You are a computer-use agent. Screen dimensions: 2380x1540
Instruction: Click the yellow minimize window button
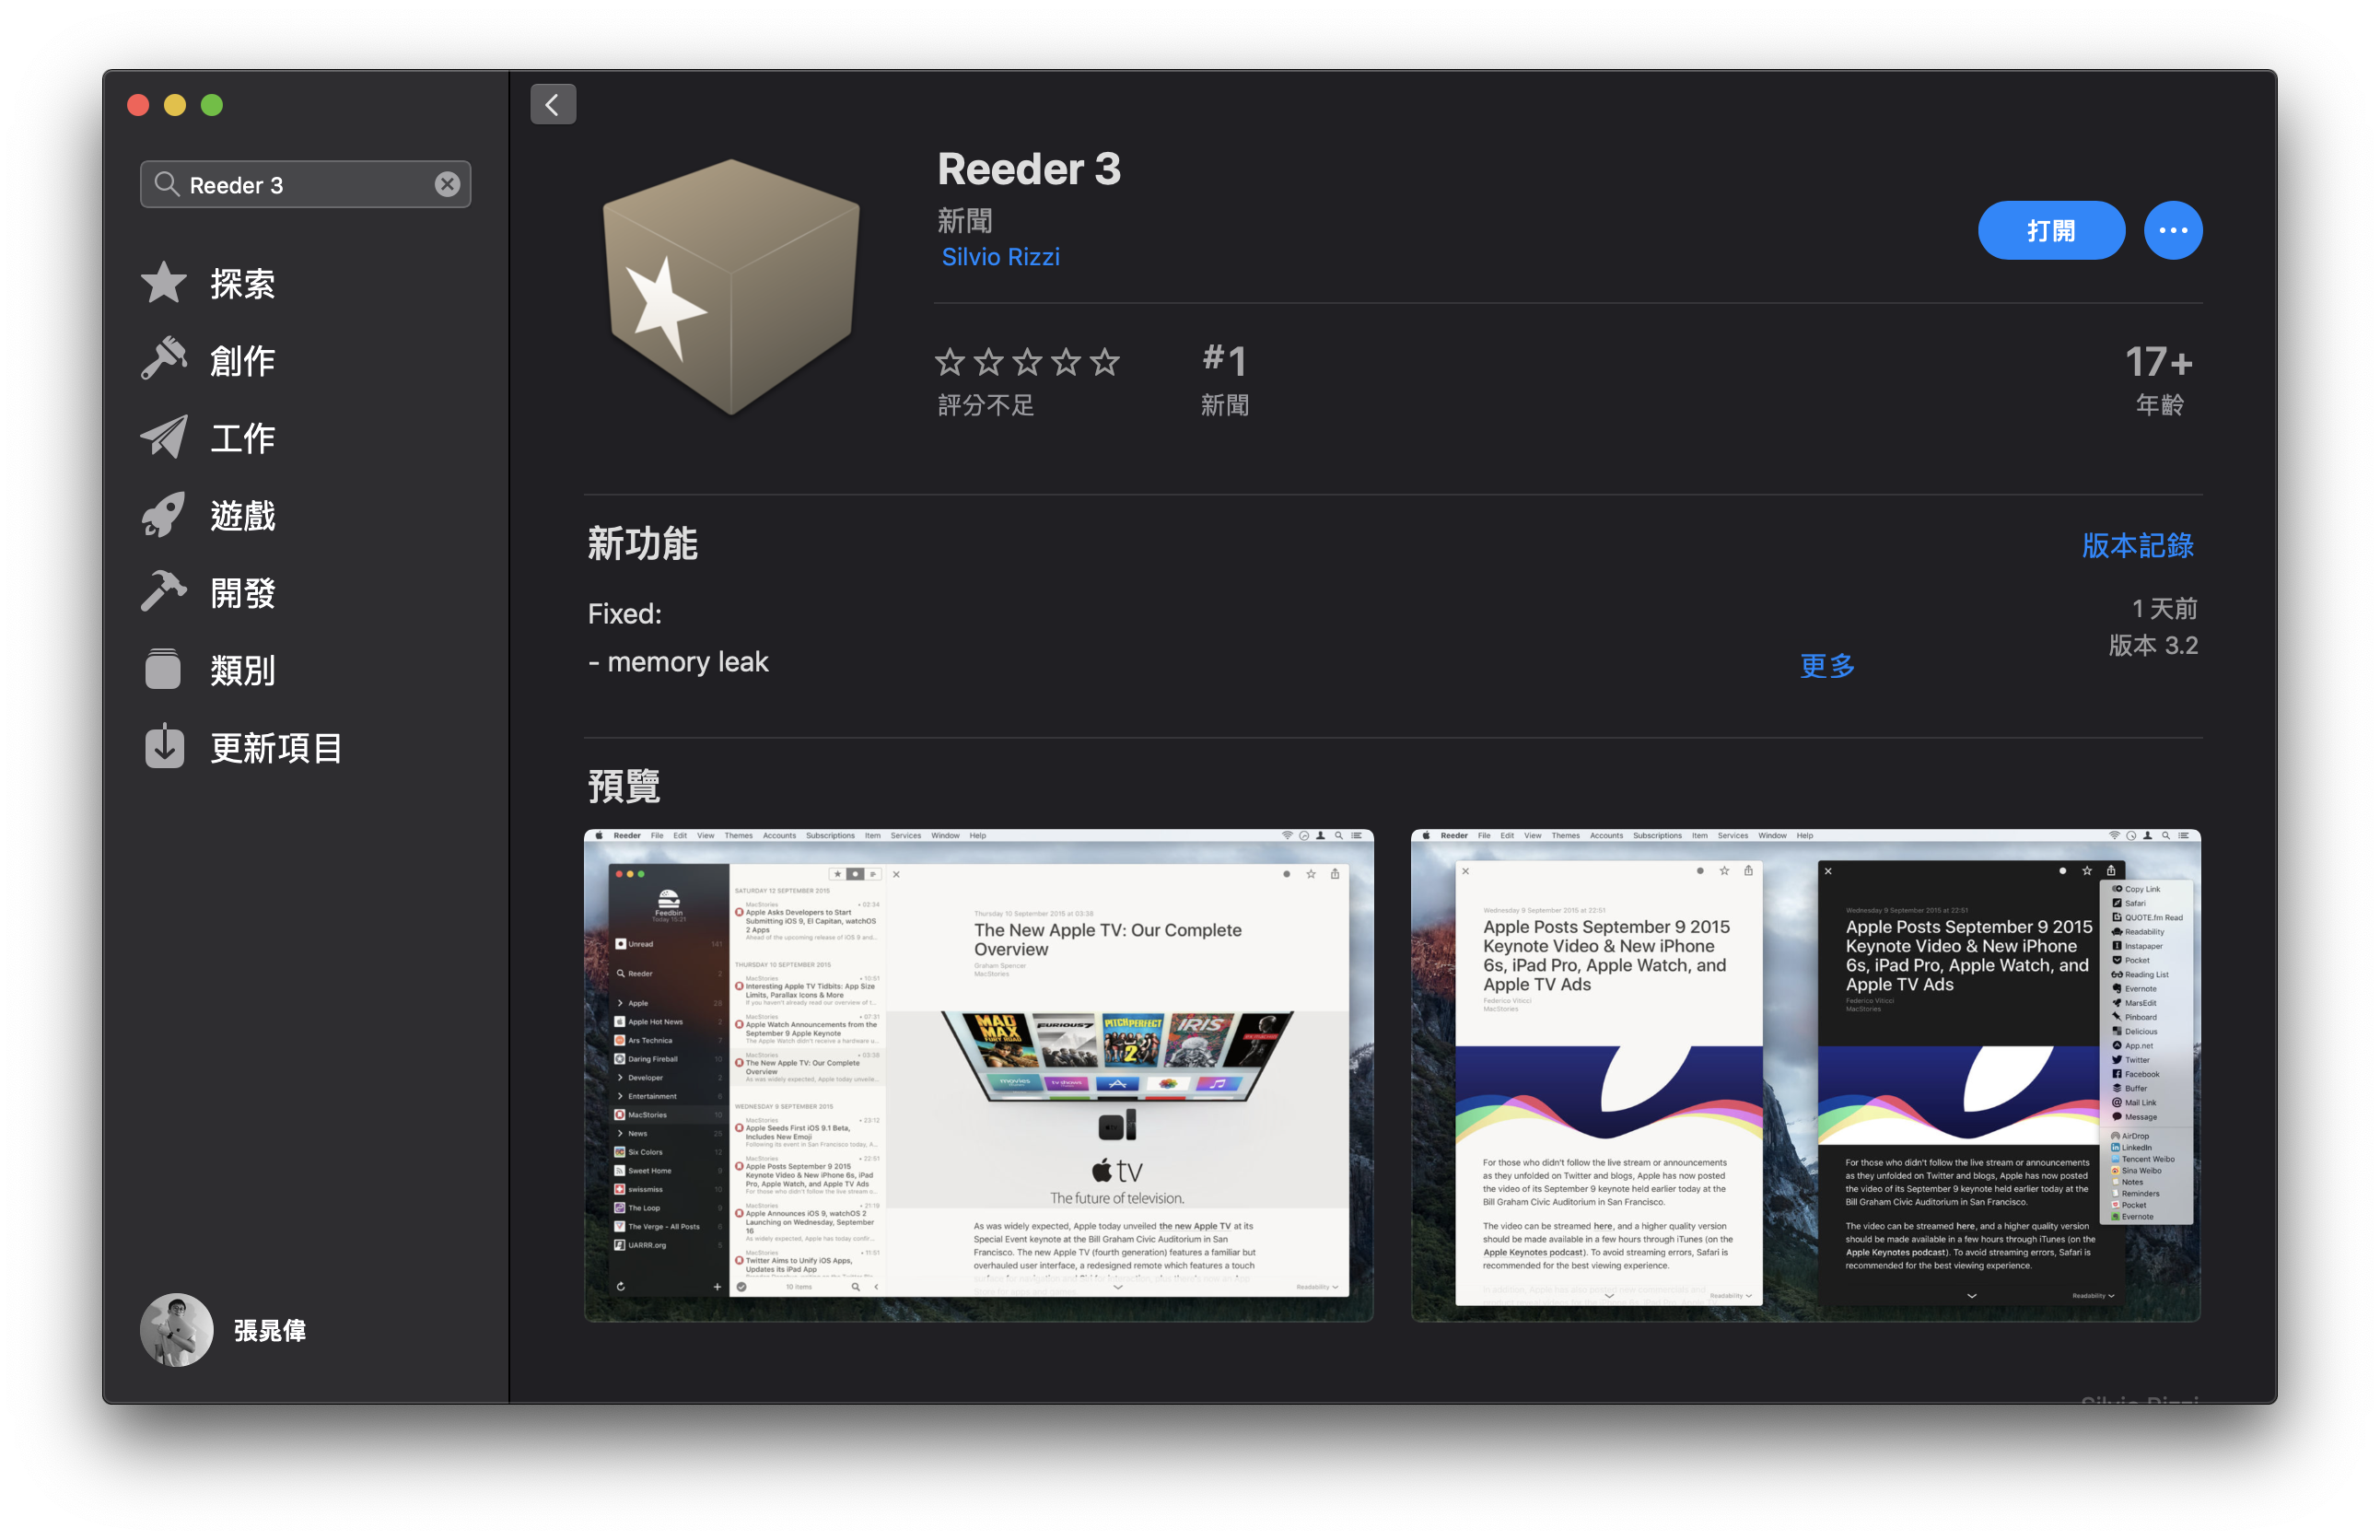[175, 105]
